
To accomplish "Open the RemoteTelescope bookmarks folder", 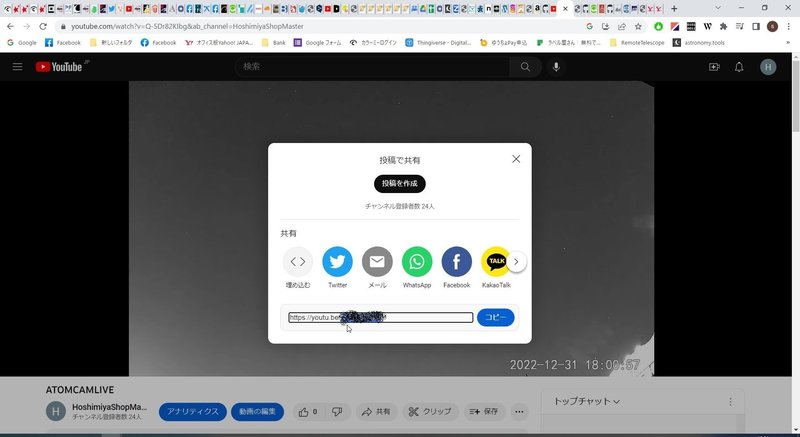I will [637, 43].
